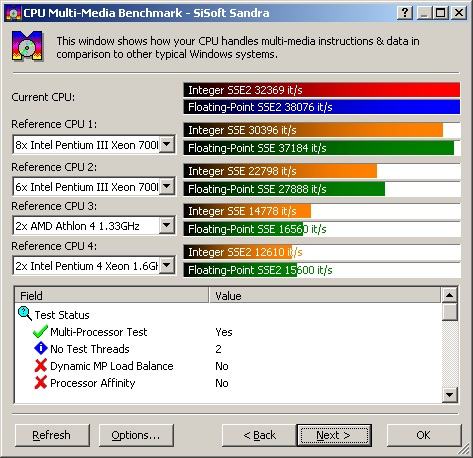The width and height of the screenshot is (473, 458).
Task: Select the 6x Intel Pentium III Xeon combo box
Action: click(x=94, y=186)
